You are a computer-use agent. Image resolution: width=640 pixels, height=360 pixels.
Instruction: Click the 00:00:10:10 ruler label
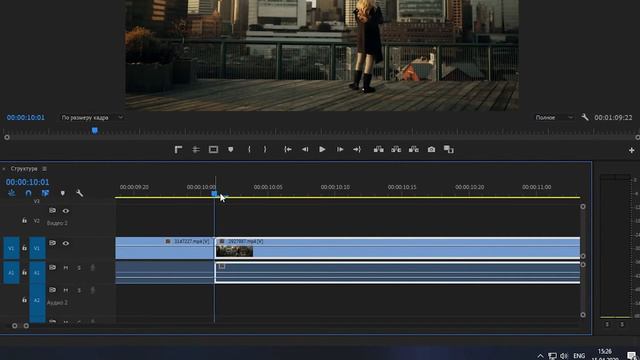tap(335, 187)
